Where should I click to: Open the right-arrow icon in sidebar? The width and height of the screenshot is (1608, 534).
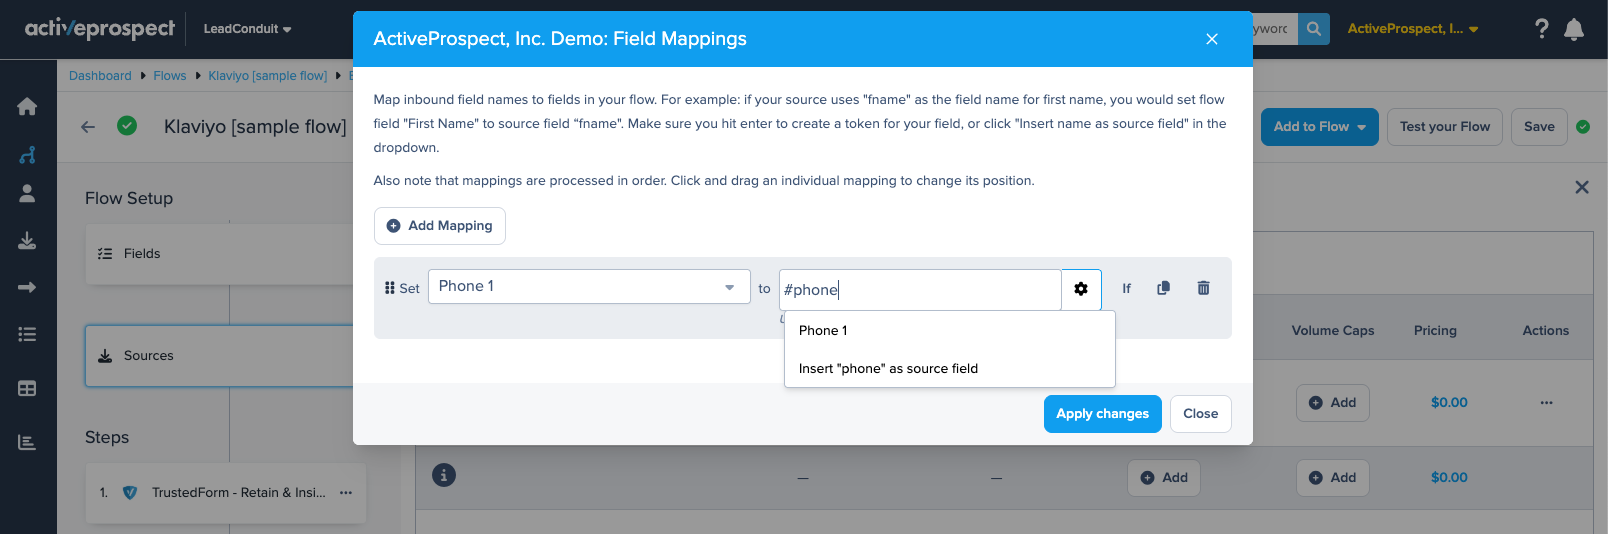(x=27, y=287)
